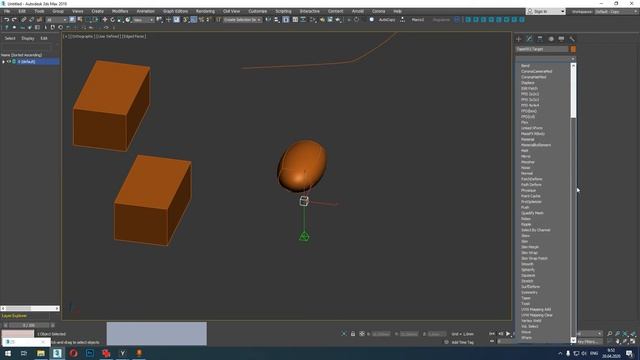Select the Select and Rotate tool
This screenshot has width=640, height=360.
click(113, 20)
